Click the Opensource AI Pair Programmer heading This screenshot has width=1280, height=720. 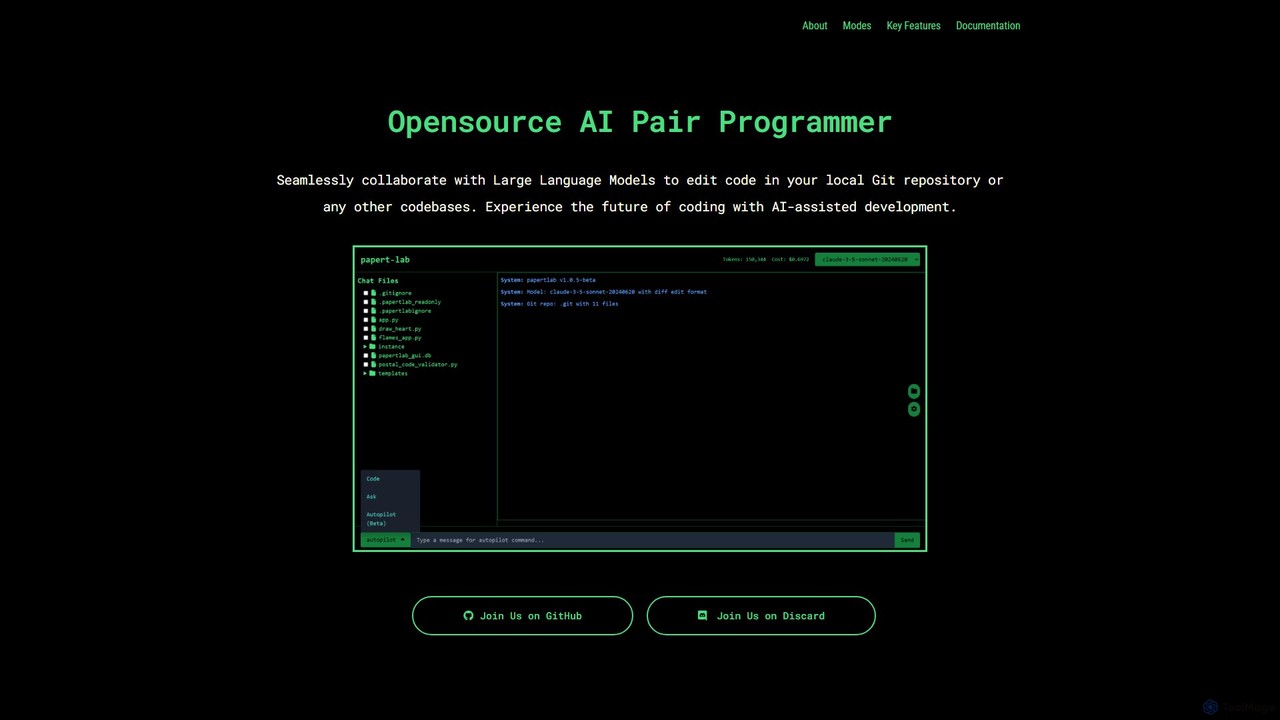(x=640, y=122)
